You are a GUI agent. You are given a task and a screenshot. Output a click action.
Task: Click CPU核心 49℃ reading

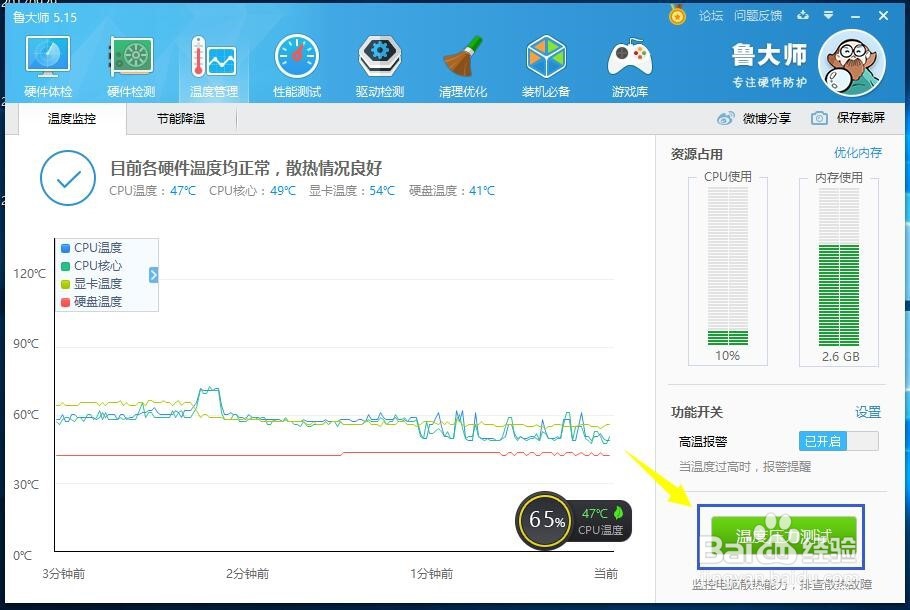point(252,191)
